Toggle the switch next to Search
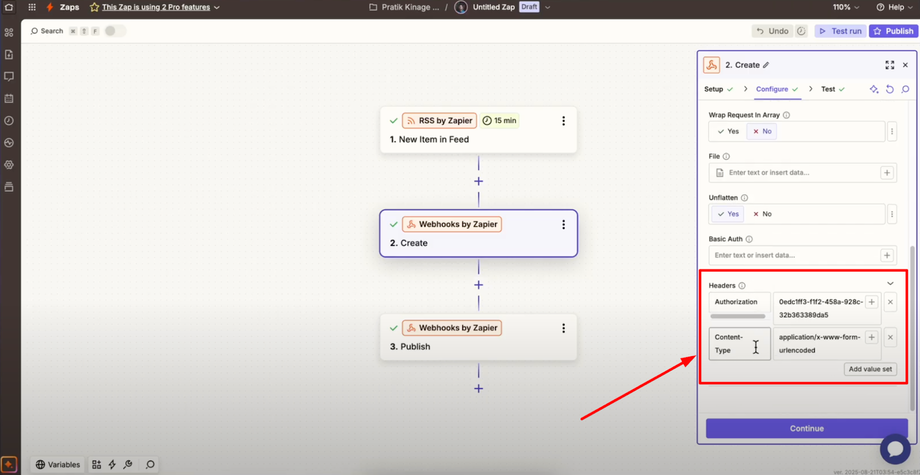 115,31
